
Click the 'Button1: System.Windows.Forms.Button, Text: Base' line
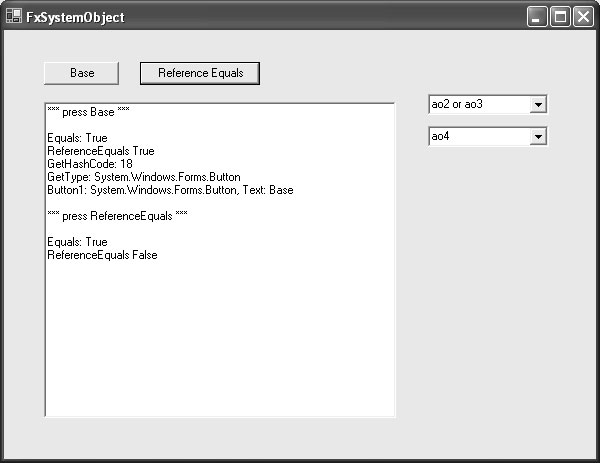click(x=170, y=190)
